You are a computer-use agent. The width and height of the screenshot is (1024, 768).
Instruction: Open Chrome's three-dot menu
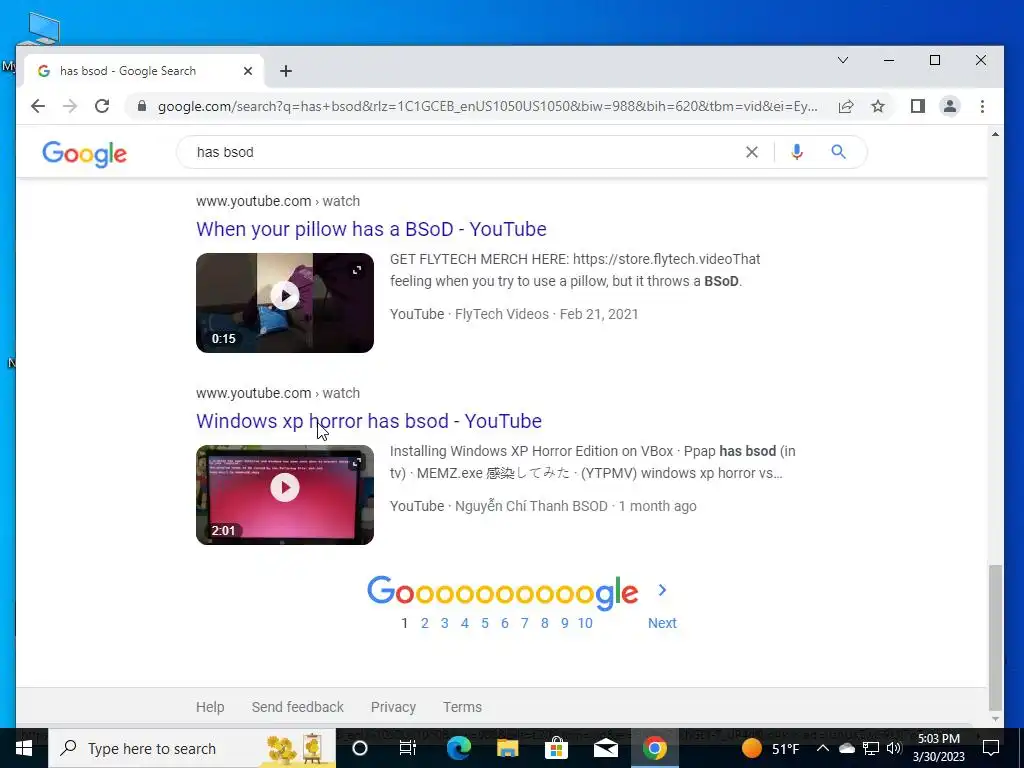click(x=982, y=106)
